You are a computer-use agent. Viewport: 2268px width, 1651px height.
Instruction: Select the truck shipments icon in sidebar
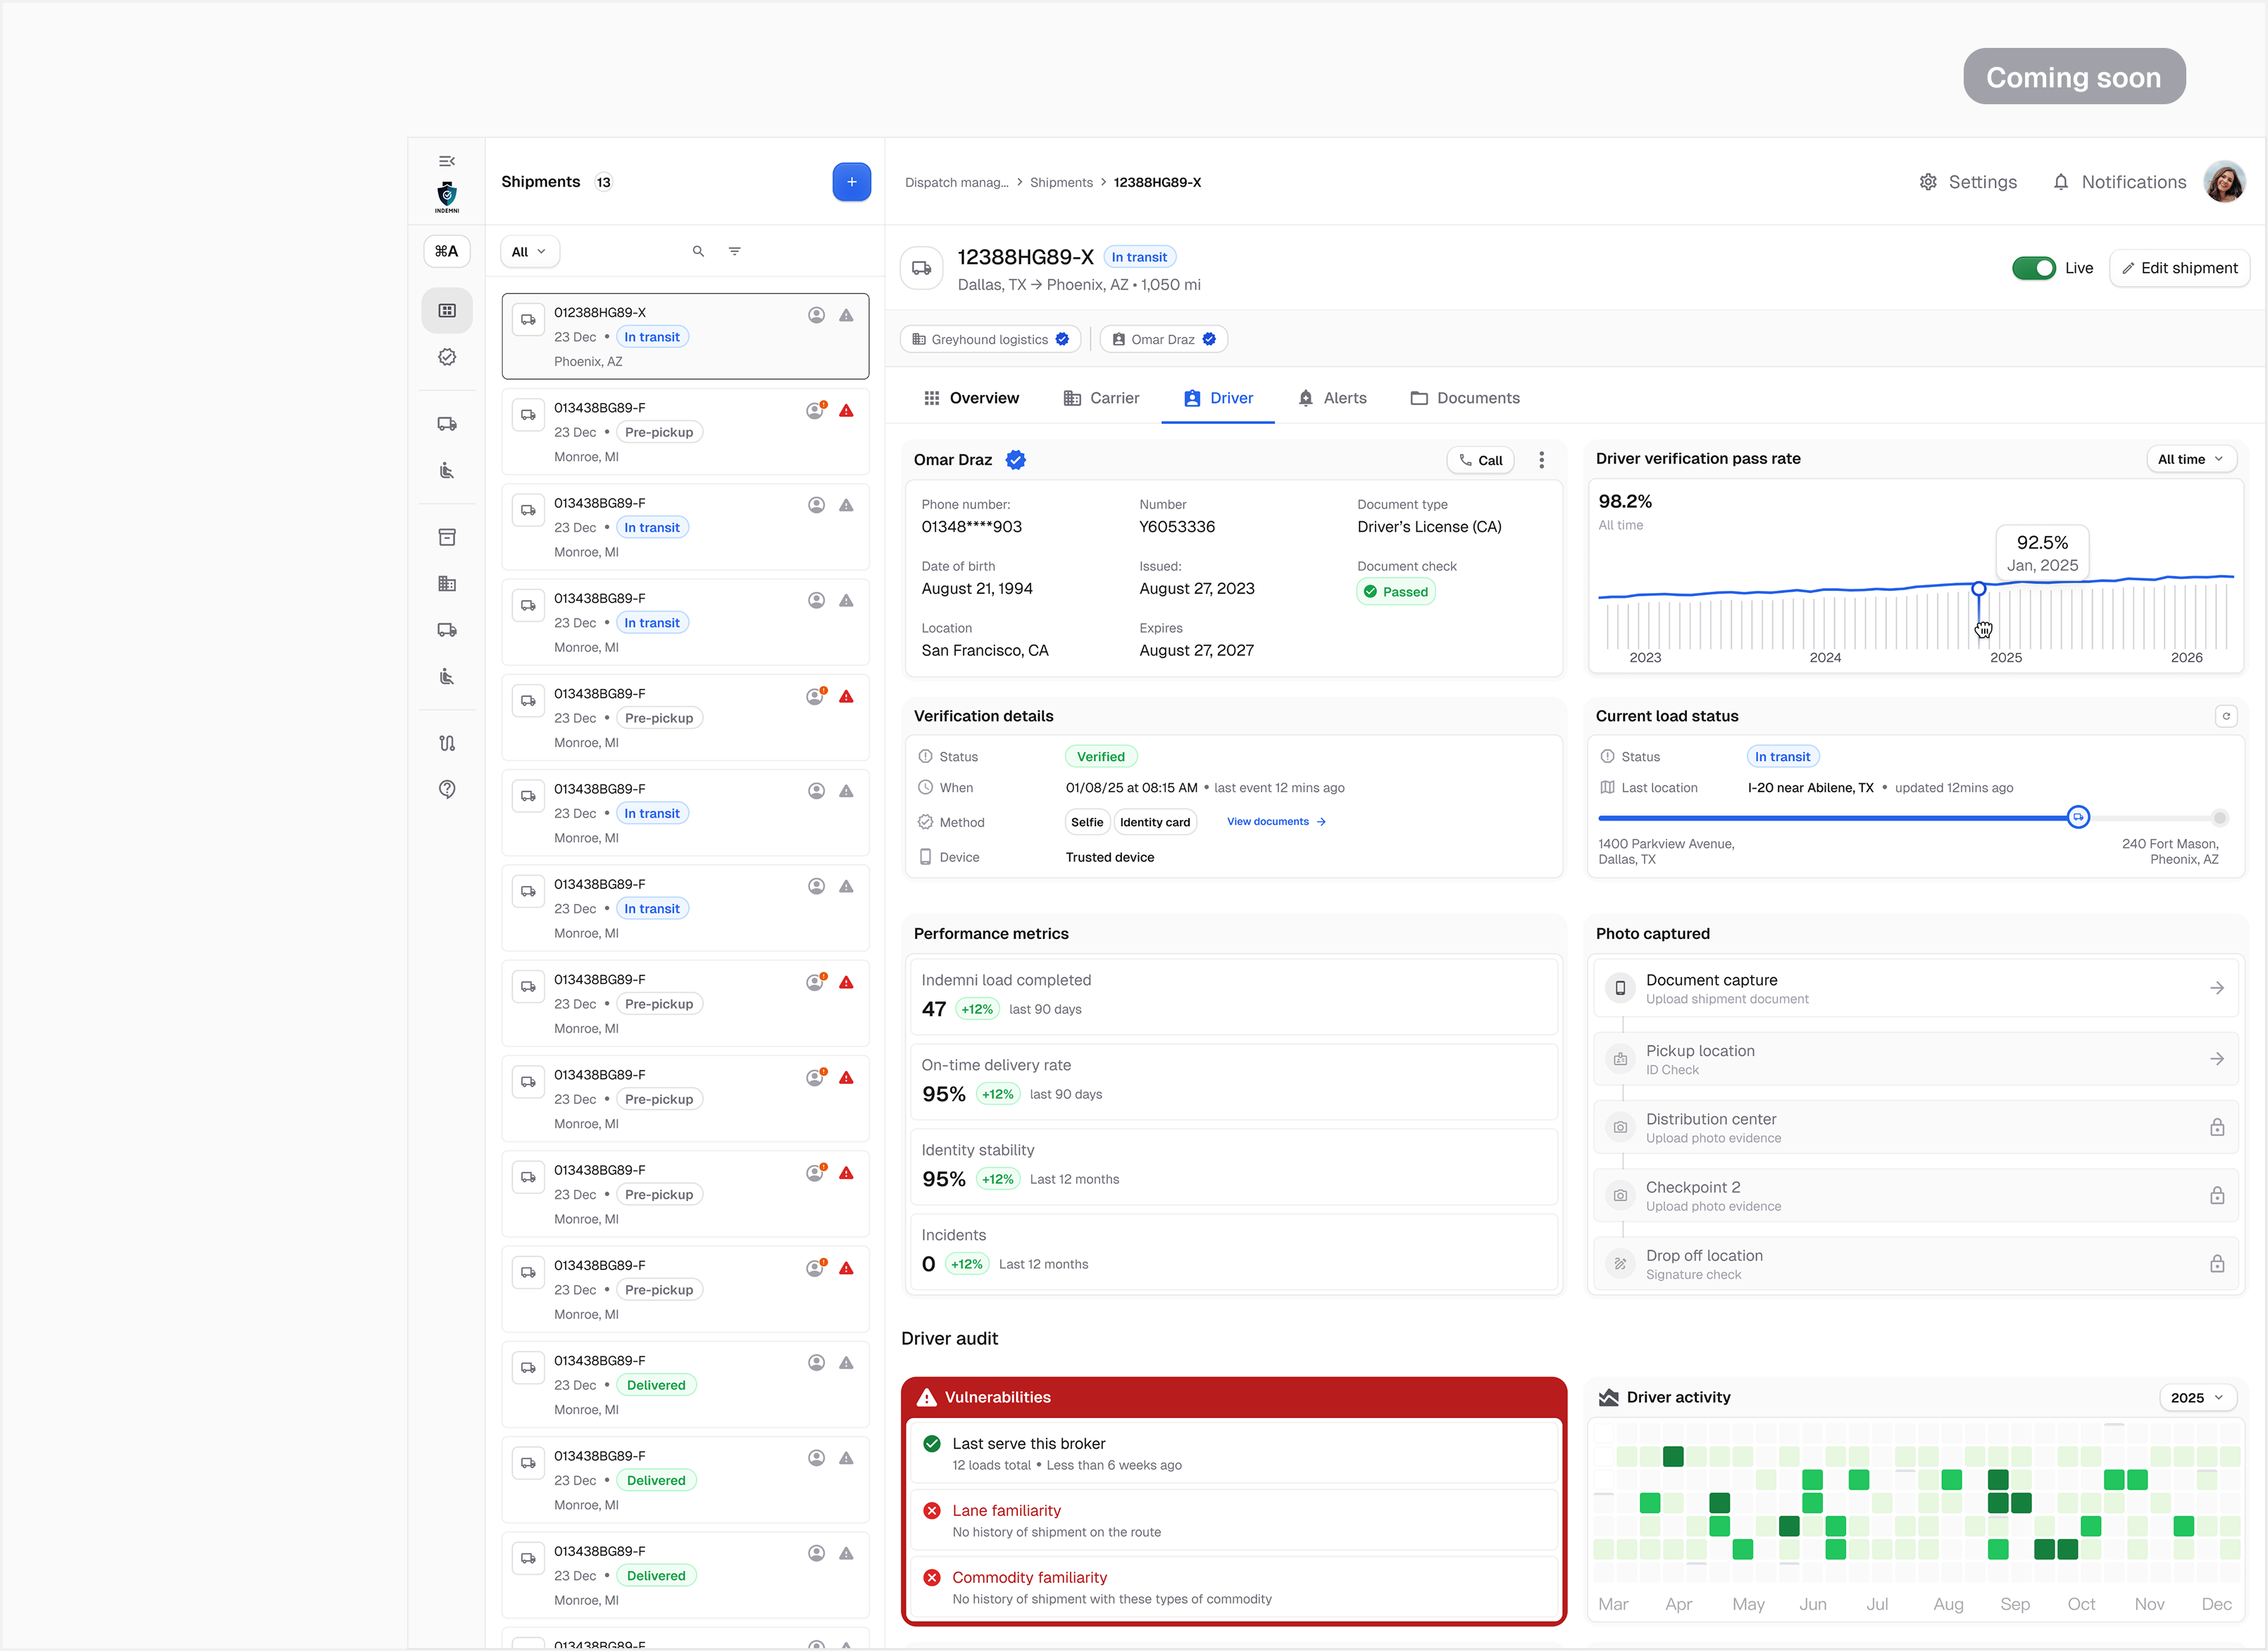[447, 423]
